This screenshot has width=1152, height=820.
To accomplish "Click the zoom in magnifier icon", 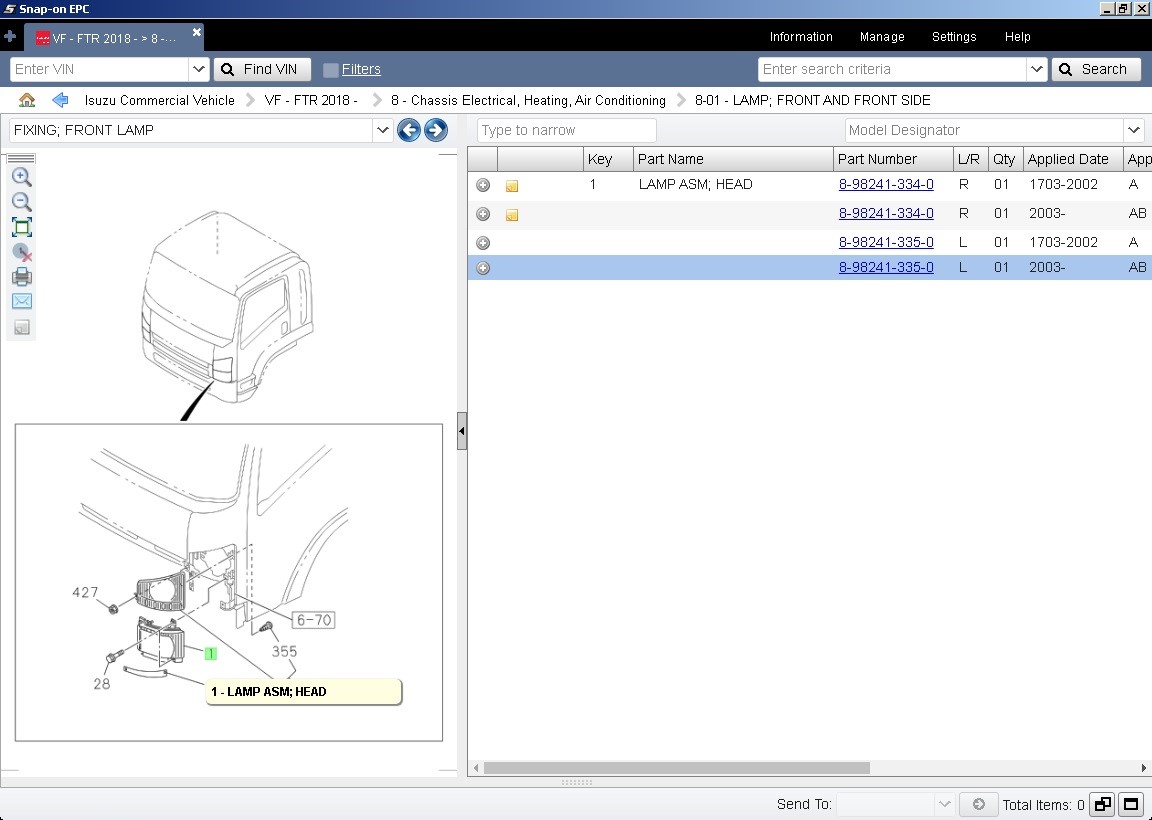I will click(x=21, y=177).
